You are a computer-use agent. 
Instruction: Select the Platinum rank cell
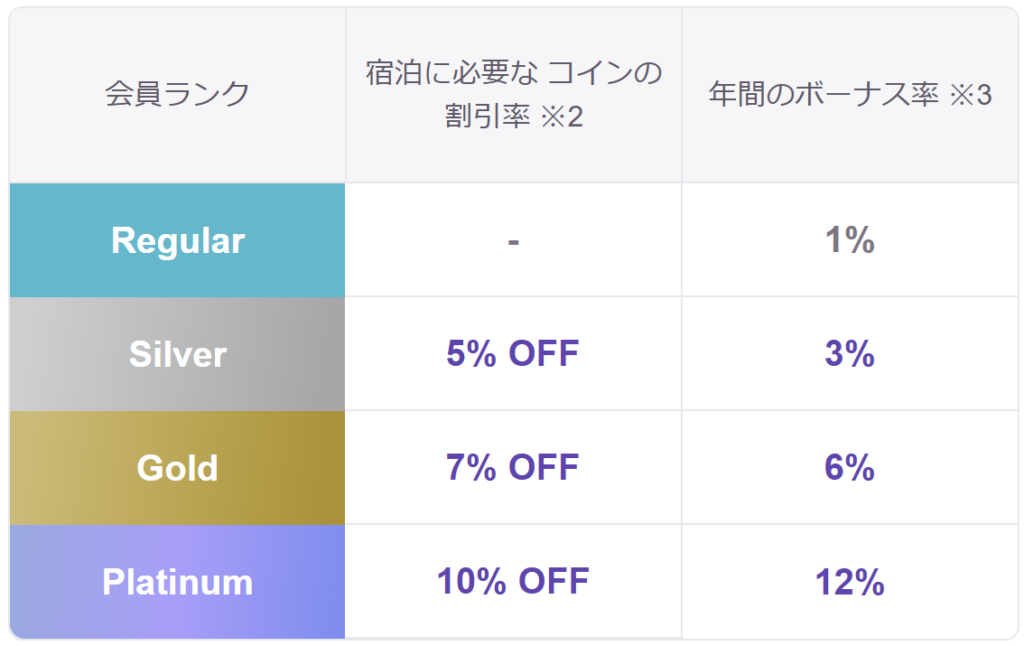[x=177, y=582]
